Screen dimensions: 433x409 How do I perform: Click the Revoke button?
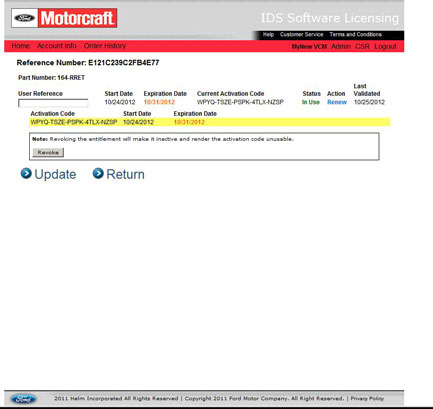click(x=48, y=152)
